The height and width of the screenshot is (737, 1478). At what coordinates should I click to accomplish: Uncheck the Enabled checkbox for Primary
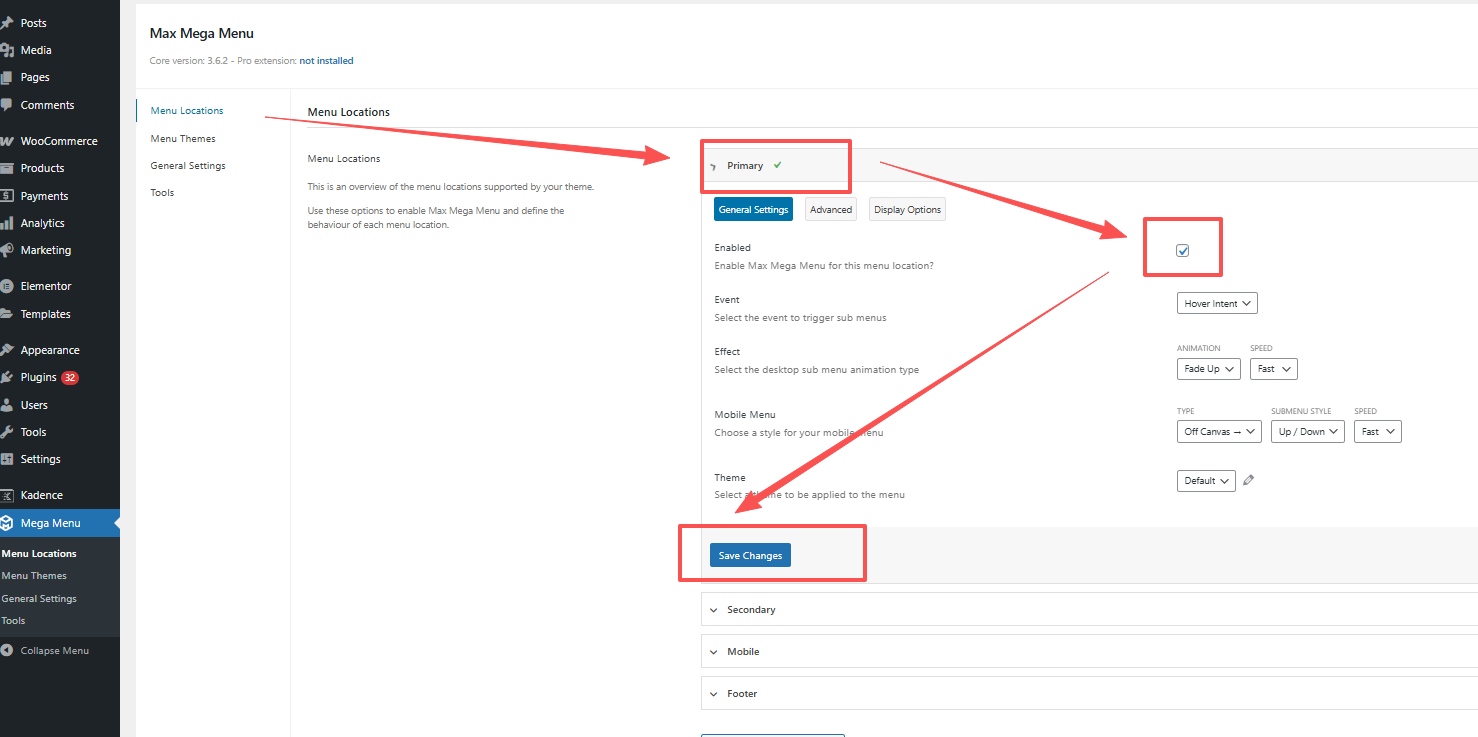click(x=1183, y=251)
